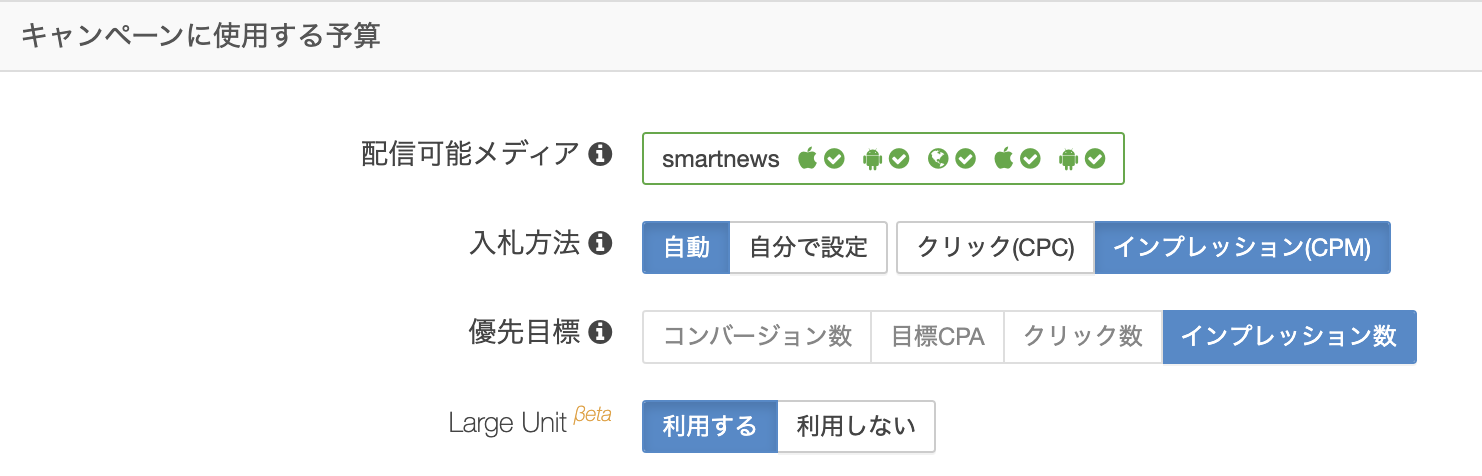The height and width of the screenshot is (476, 1482).
Task: Switch bidding to 自分で設定
Action: click(x=808, y=247)
